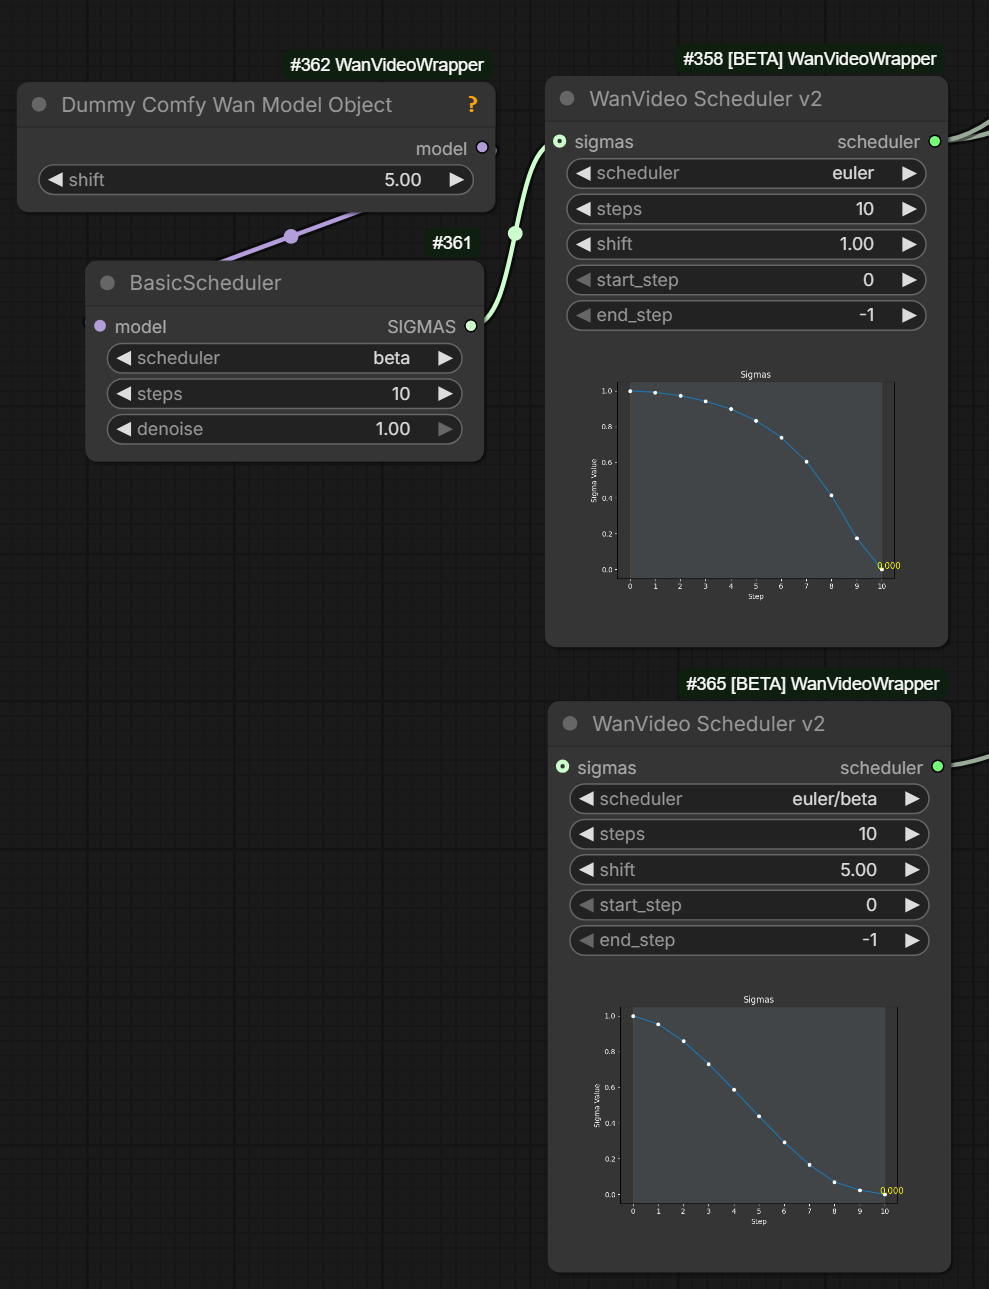The height and width of the screenshot is (1289, 989).
Task: Increase steps using the right arrow on node #358
Action: 911,208
